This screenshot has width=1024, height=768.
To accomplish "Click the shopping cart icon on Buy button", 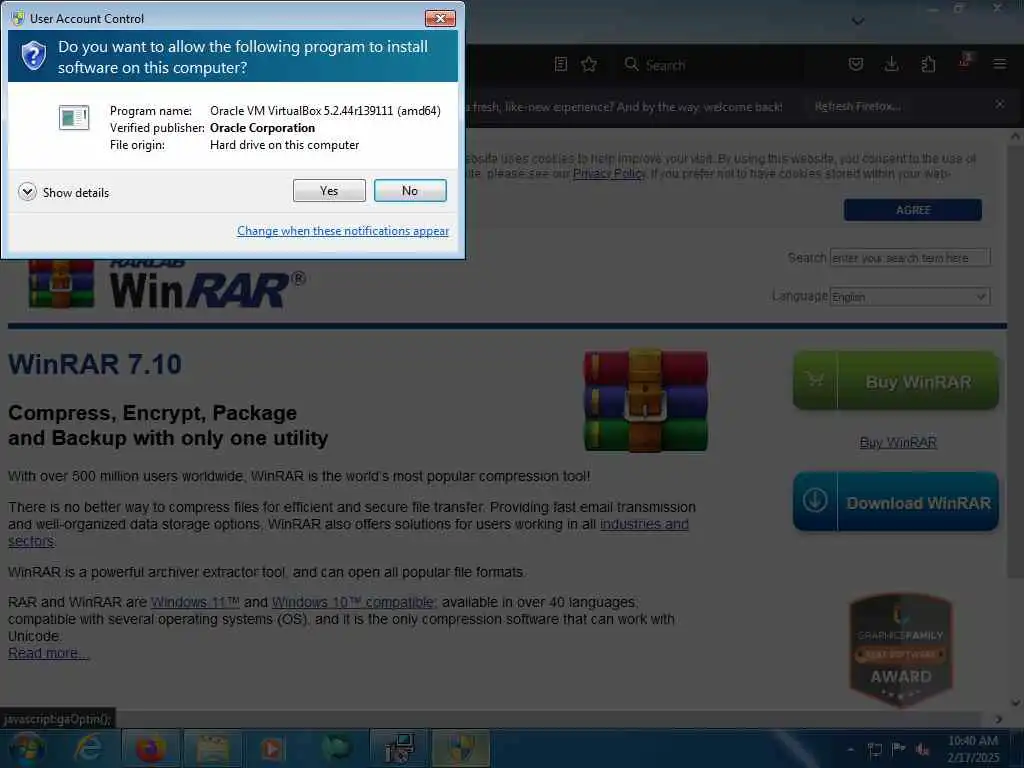I will [815, 380].
